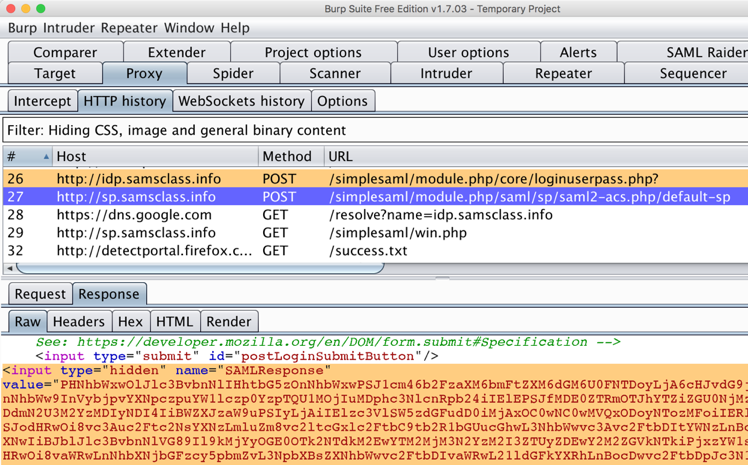Switch to the Scanner tab

(335, 73)
